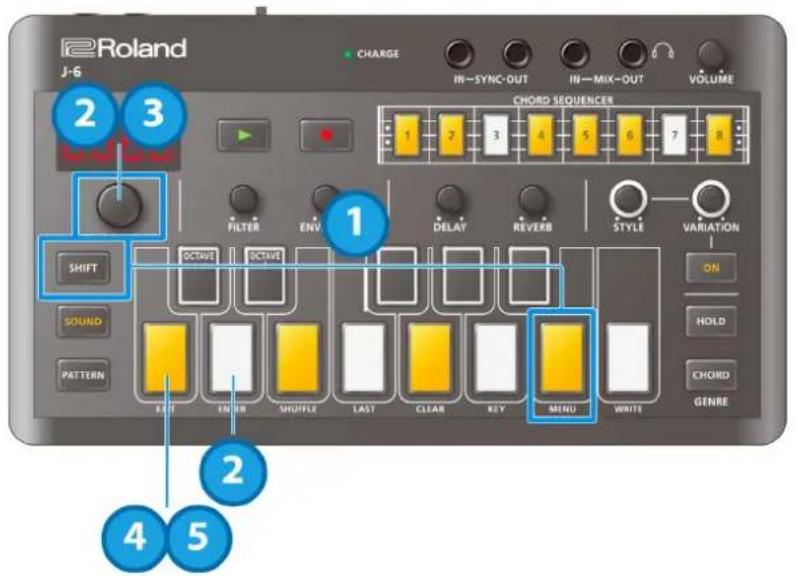Click the Roland logo
Image resolution: width=795 pixels, height=576 pixels.
tap(124, 48)
